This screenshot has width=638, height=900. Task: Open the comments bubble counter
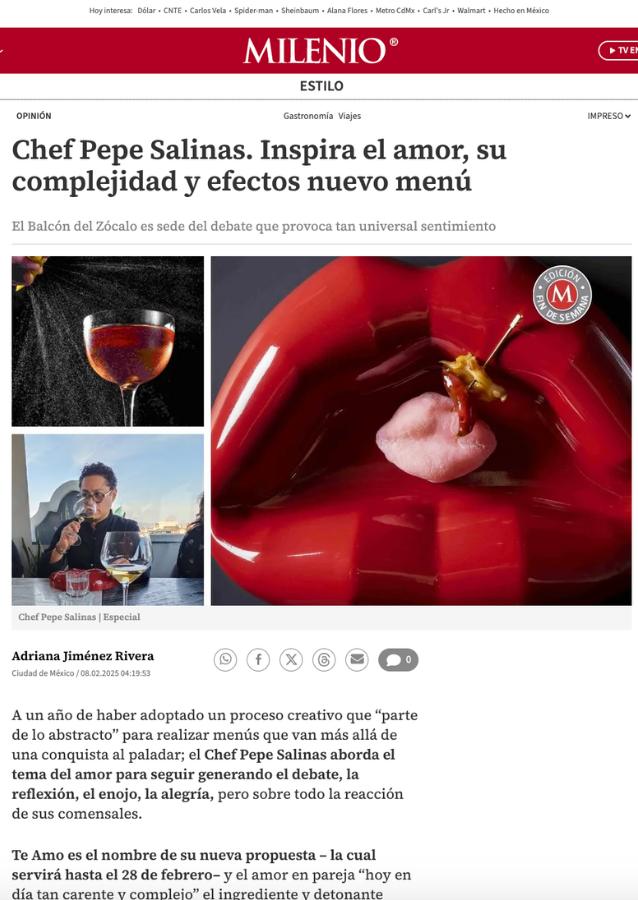tap(398, 660)
